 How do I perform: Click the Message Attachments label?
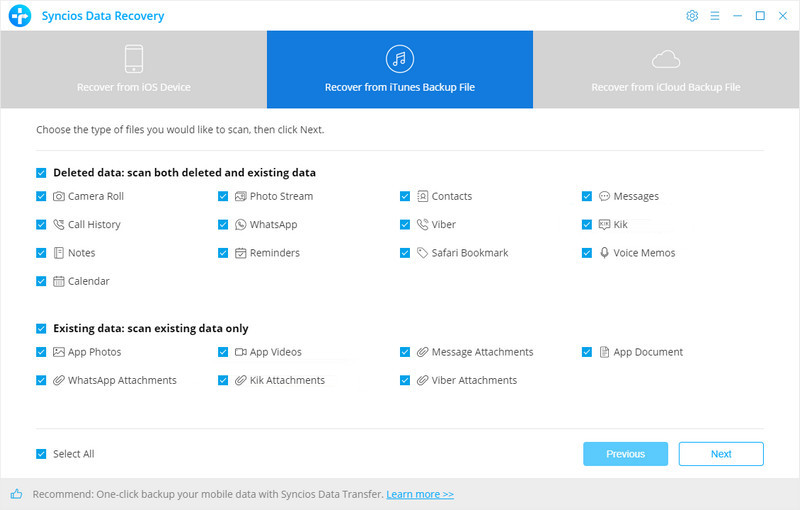point(482,352)
